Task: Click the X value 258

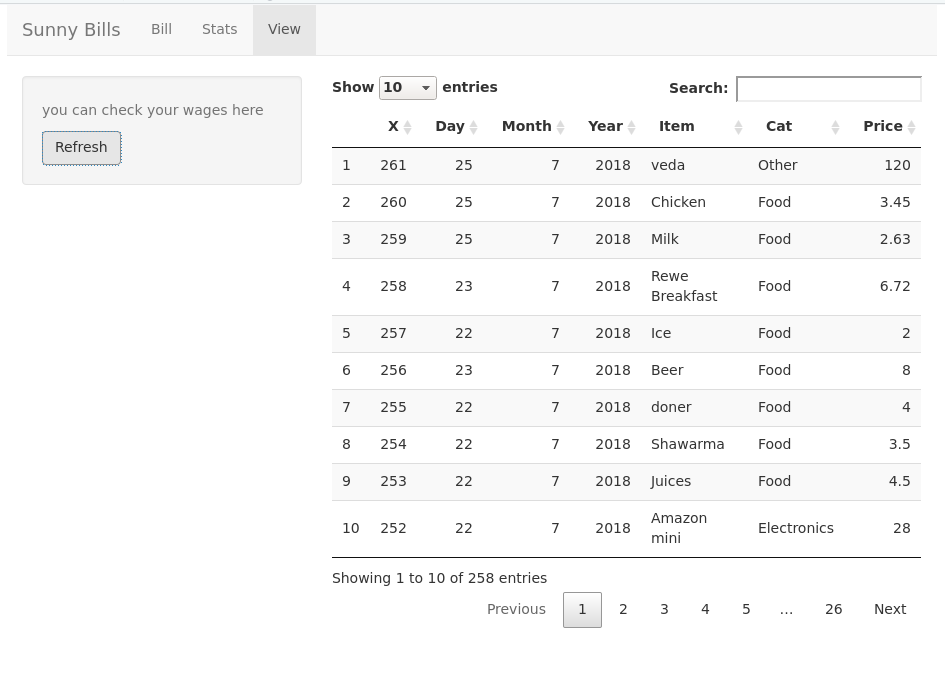Action: coord(393,286)
